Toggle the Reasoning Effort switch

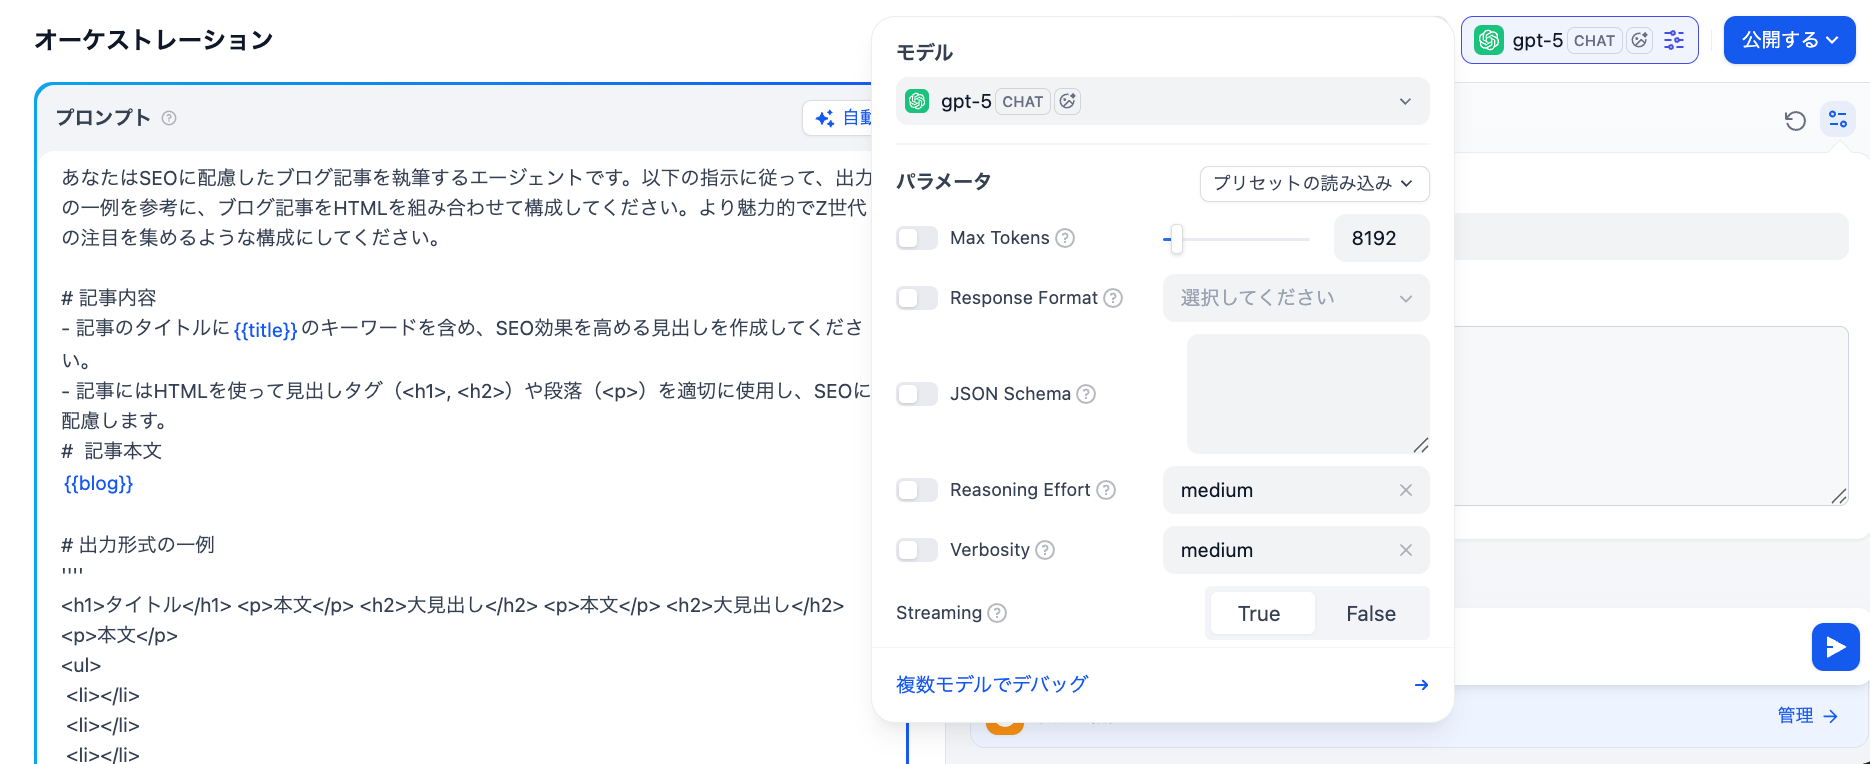click(x=917, y=490)
